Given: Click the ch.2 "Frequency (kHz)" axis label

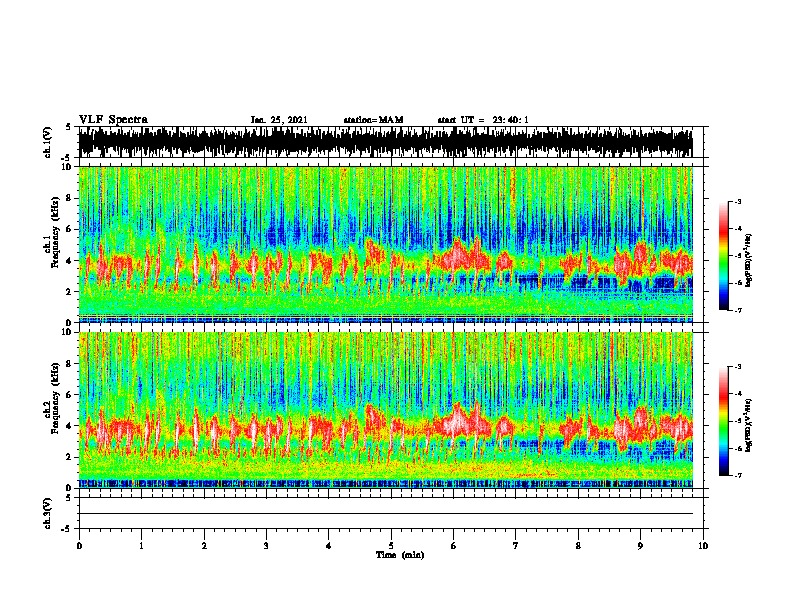Looking at the screenshot, I should 56,399.
